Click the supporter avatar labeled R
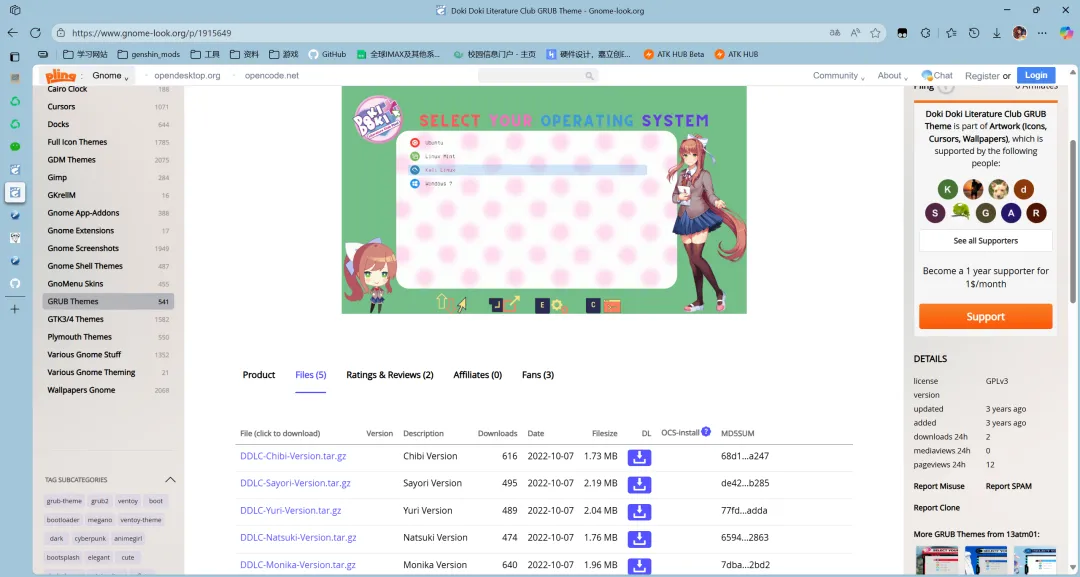1080x577 pixels. (1036, 213)
